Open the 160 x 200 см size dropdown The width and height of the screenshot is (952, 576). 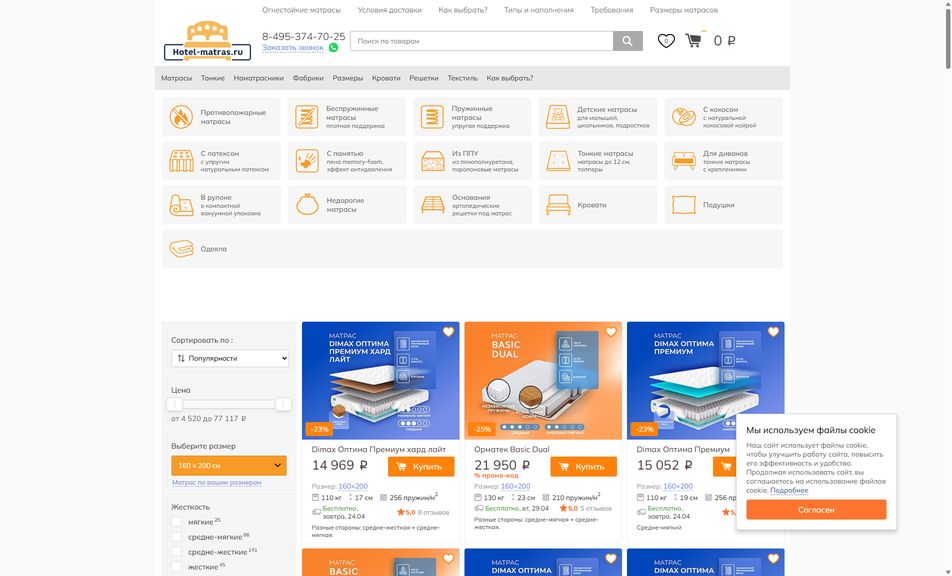[x=229, y=466]
